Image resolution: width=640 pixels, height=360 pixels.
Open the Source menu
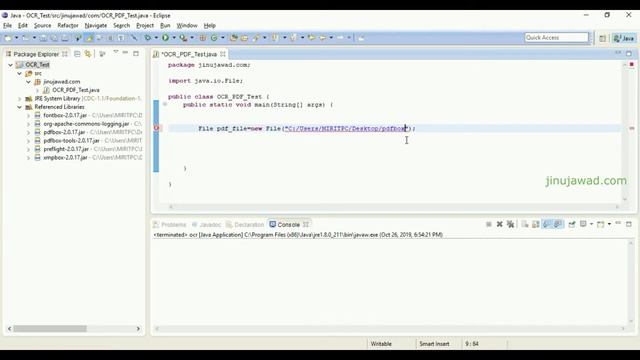[x=42, y=25]
